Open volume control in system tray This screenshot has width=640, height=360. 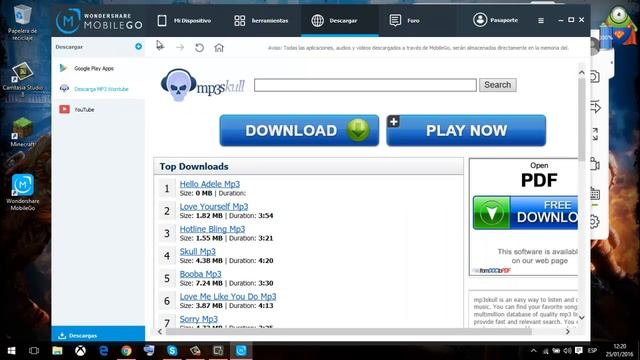(567, 351)
